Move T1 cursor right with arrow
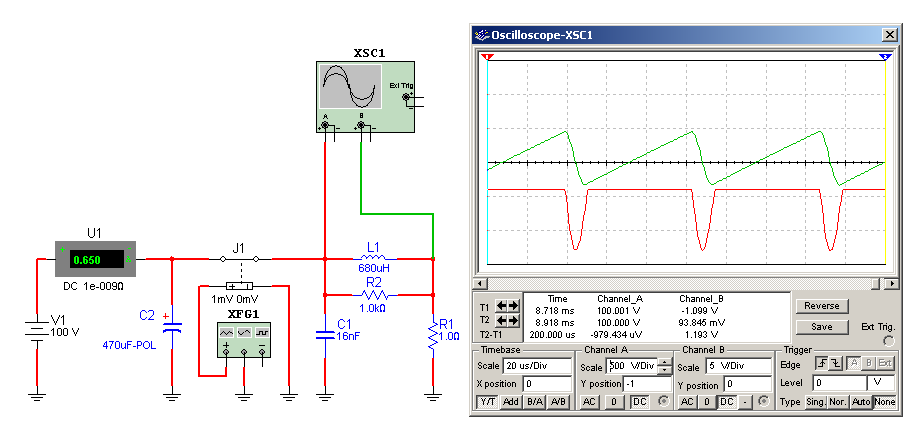This screenshot has width=924, height=446. pyautogui.click(x=514, y=306)
